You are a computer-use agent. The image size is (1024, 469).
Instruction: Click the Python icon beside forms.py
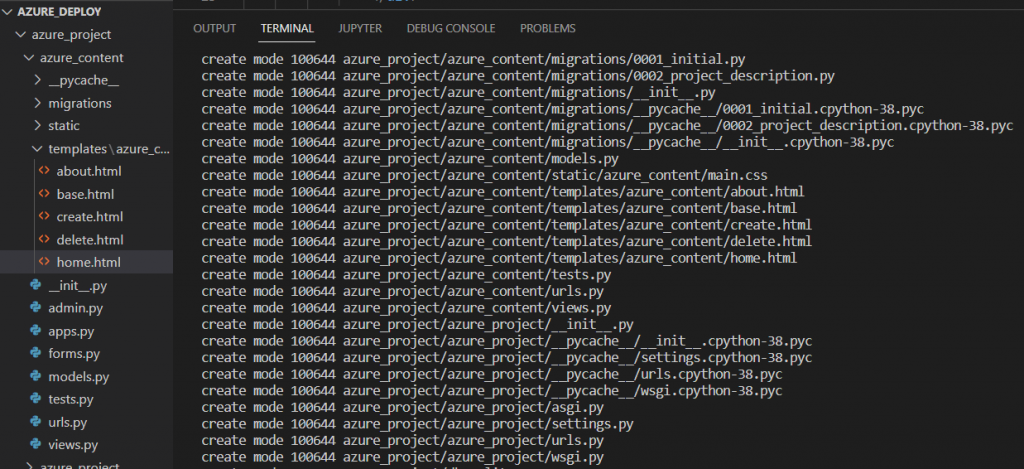pyautogui.click(x=36, y=353)
